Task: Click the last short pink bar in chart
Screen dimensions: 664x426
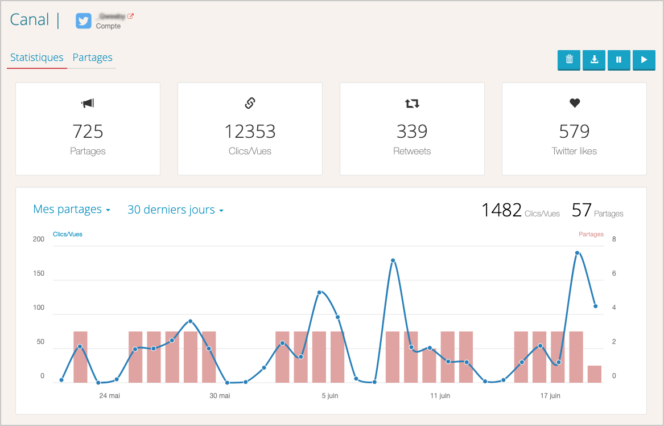Action: 595,373
